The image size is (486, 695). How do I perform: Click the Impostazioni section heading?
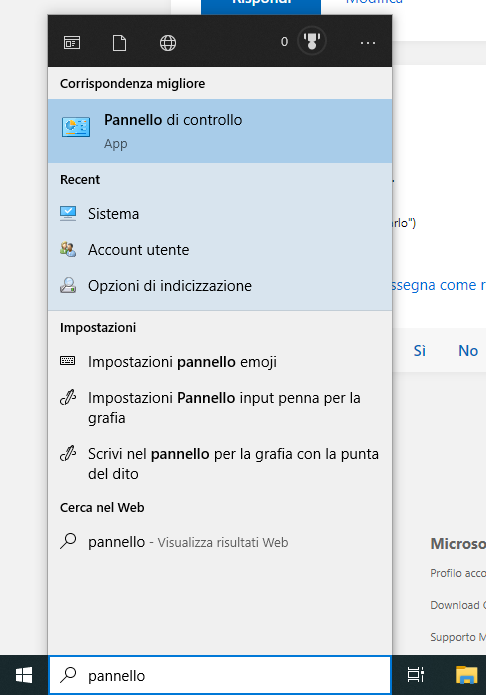pos(98,328)
